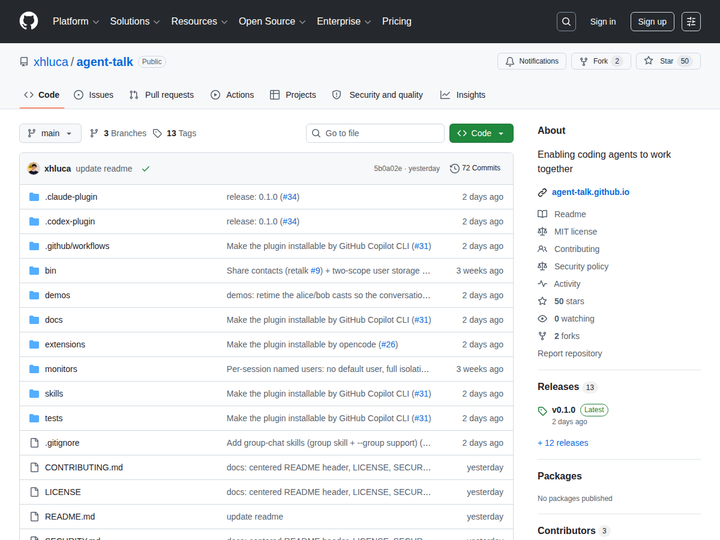
Task: Click the eye icon beside 0 watching
Action: point(542,319)
